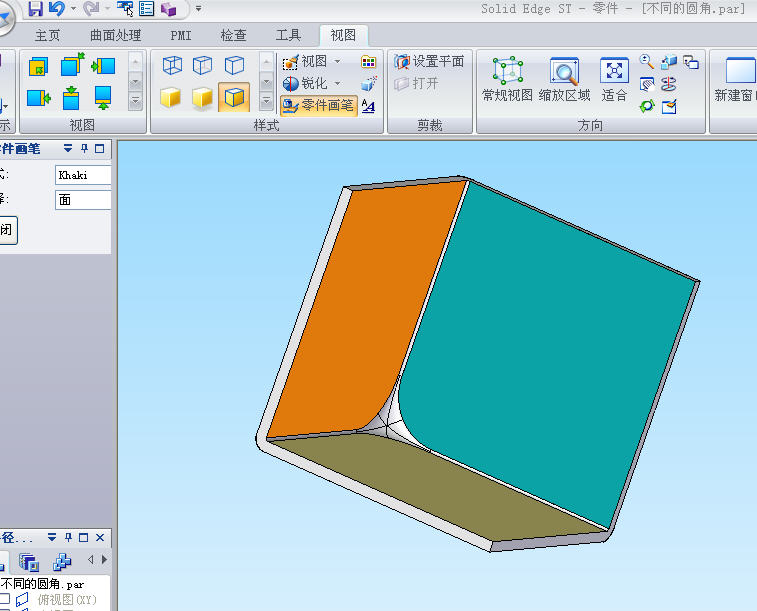Undo the last action with the blue arrow
757x611 pixels.
coord(57,8)
